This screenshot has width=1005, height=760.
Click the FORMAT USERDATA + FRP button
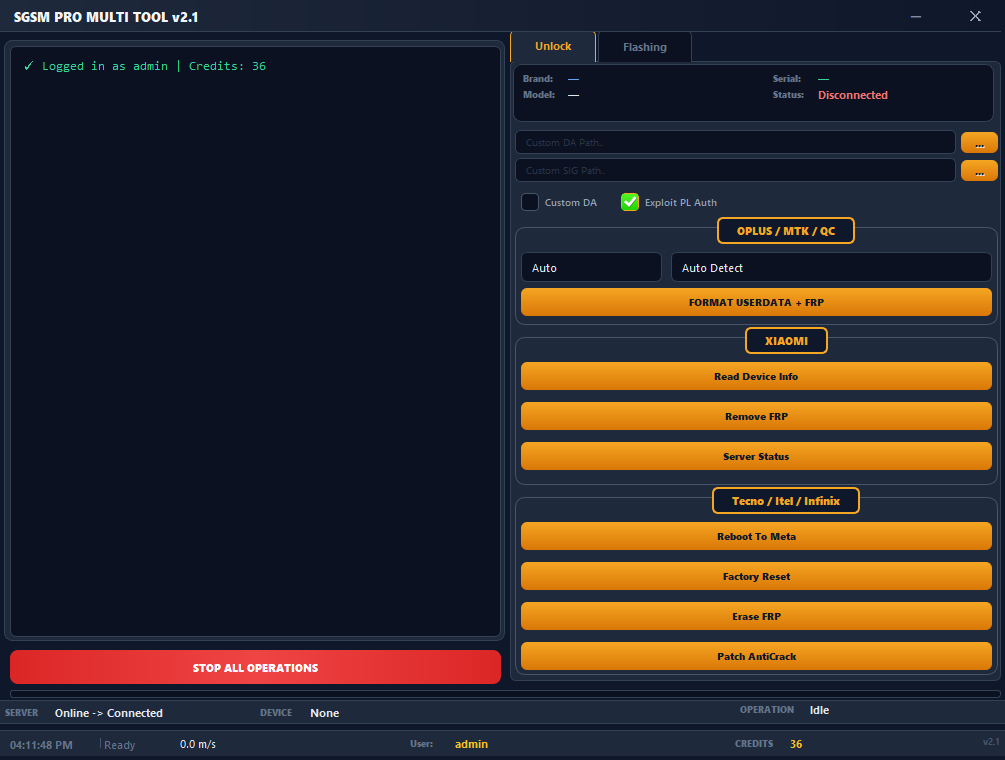[756, 302]
